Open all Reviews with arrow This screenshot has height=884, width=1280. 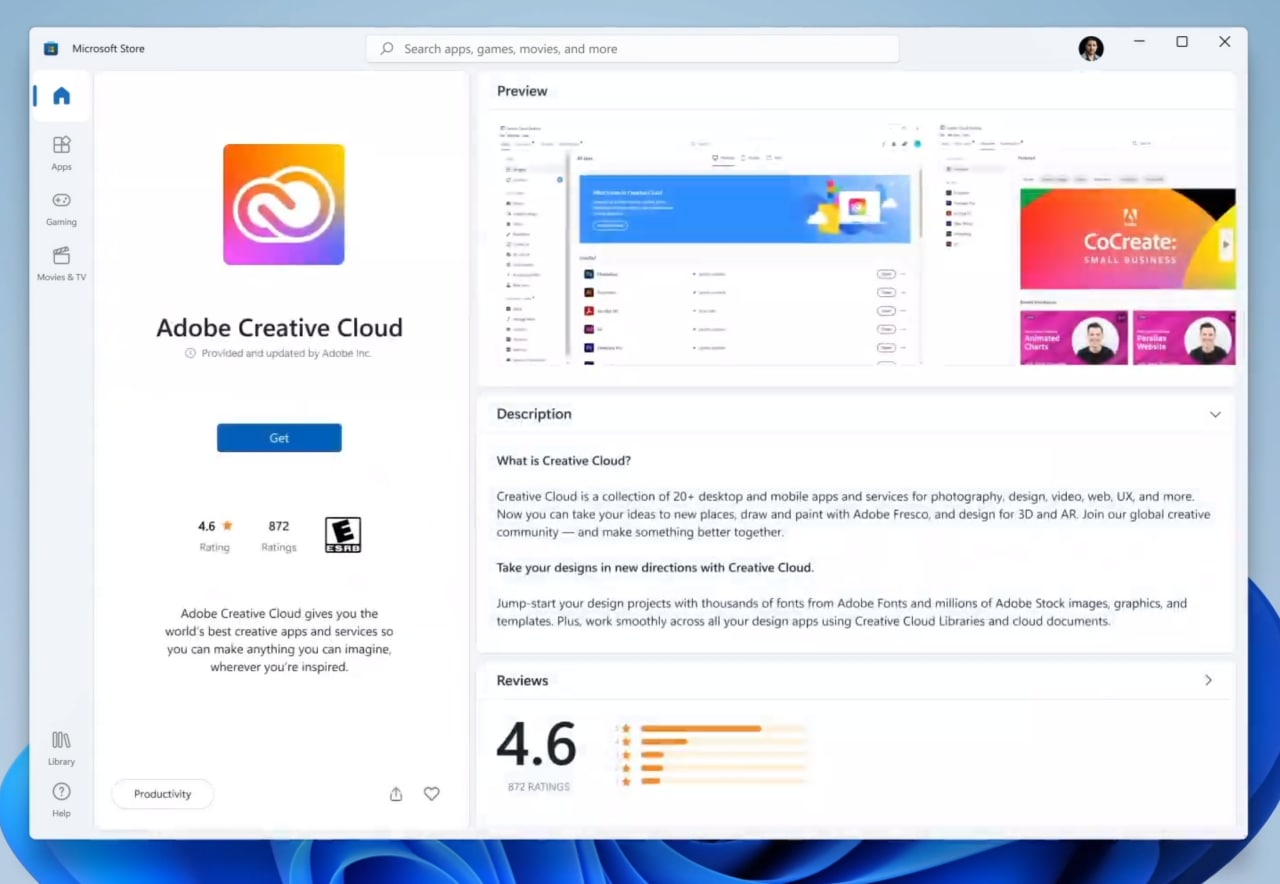[x=1208, y=680]
